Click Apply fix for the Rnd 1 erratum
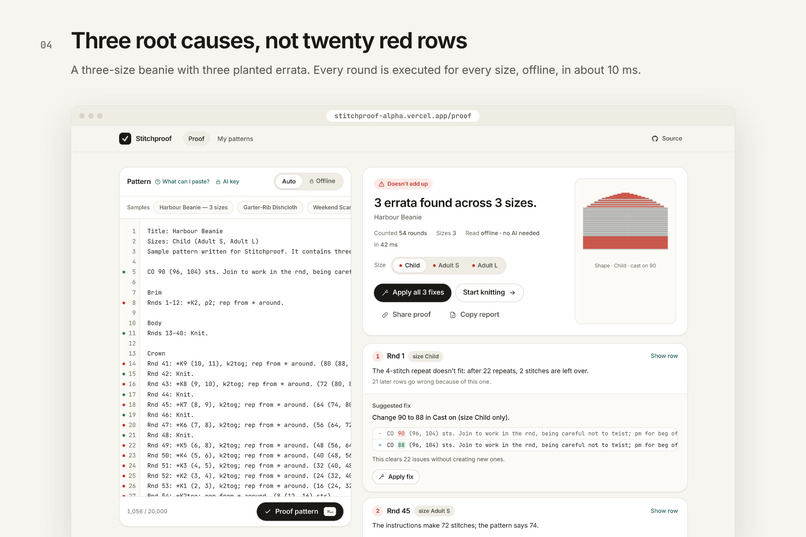Screen dimensions: 806x537 tap(395, 477)
